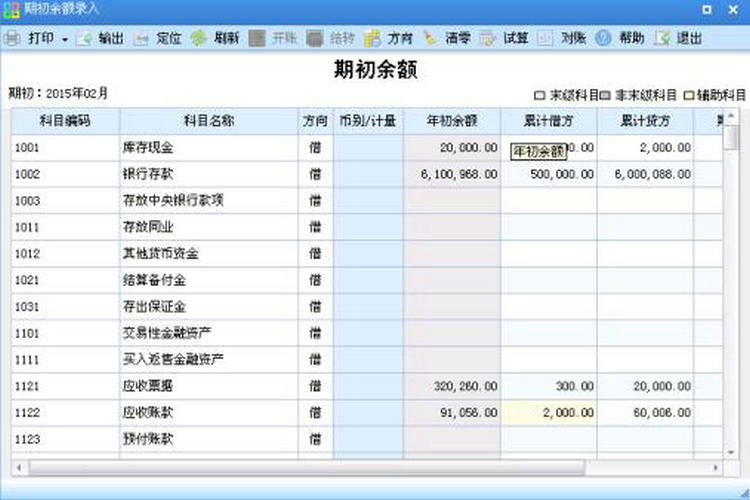Click the 科目编码 column header
The height and width of the screenshot is (500, 750).
click(x=65, y=121)
